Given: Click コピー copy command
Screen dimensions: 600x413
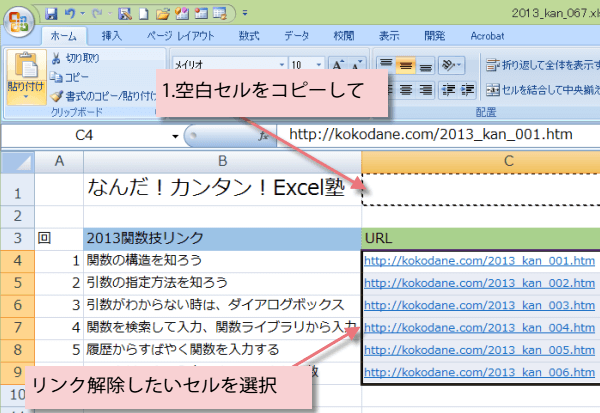Looking at the screenshot, I should click(70, 77).
